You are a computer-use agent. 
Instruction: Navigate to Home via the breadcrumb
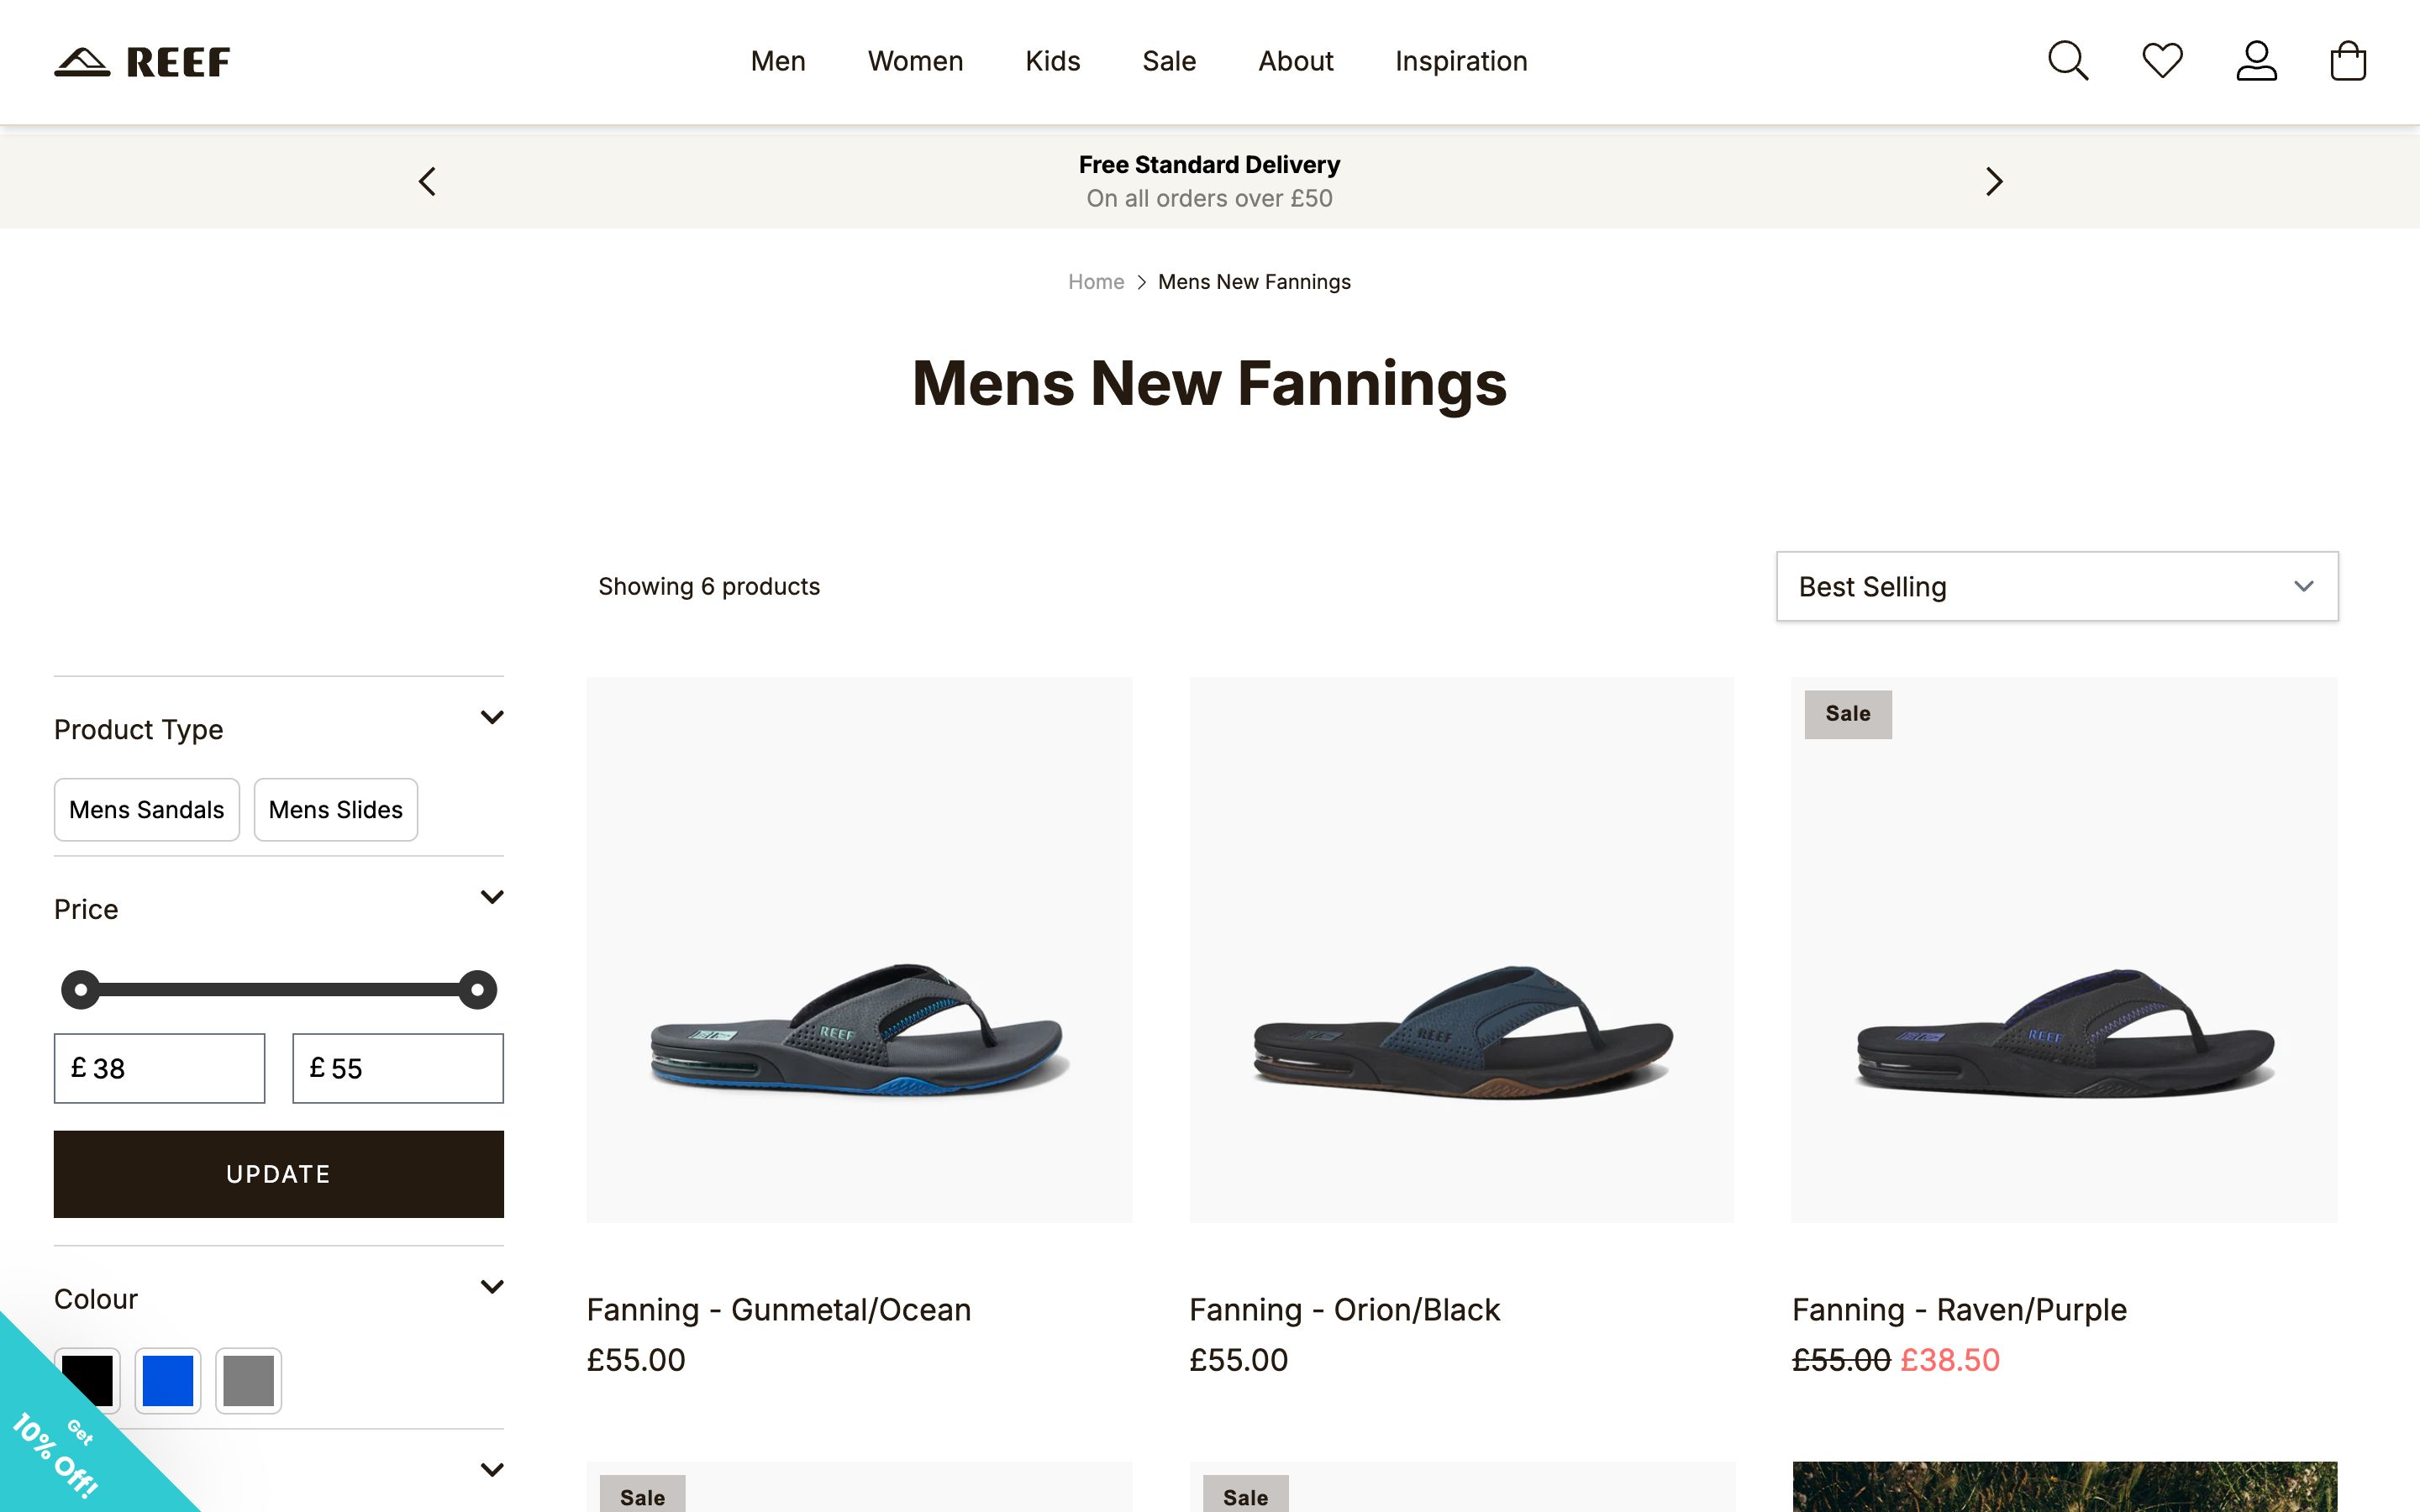click(x=1095, y=282)
